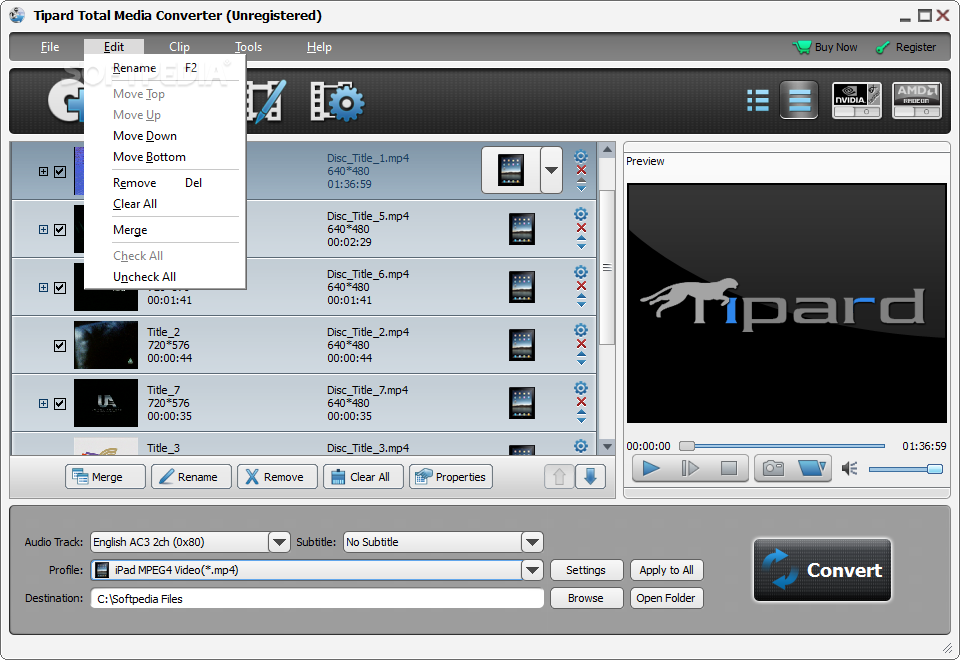Click iPad profile icon for Disc_Title_7.mp4

(522, 403)
